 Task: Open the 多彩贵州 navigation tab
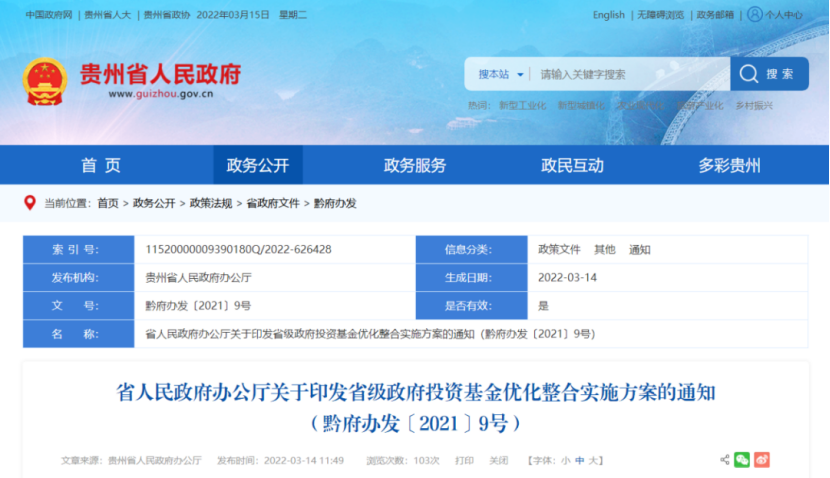(x=729, y=165)
